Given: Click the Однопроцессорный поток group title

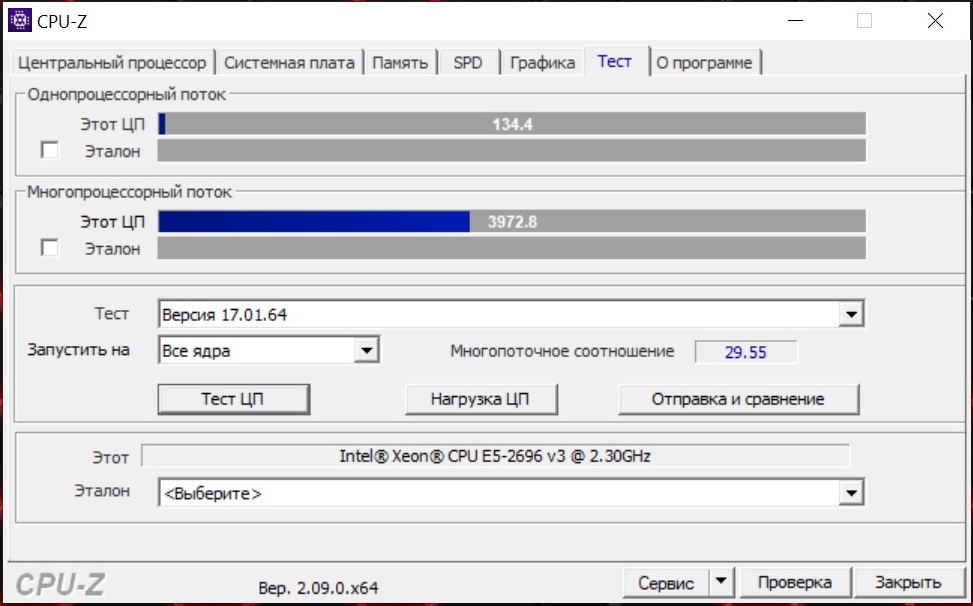Looking at the screenshot, I should coord(127,95).
